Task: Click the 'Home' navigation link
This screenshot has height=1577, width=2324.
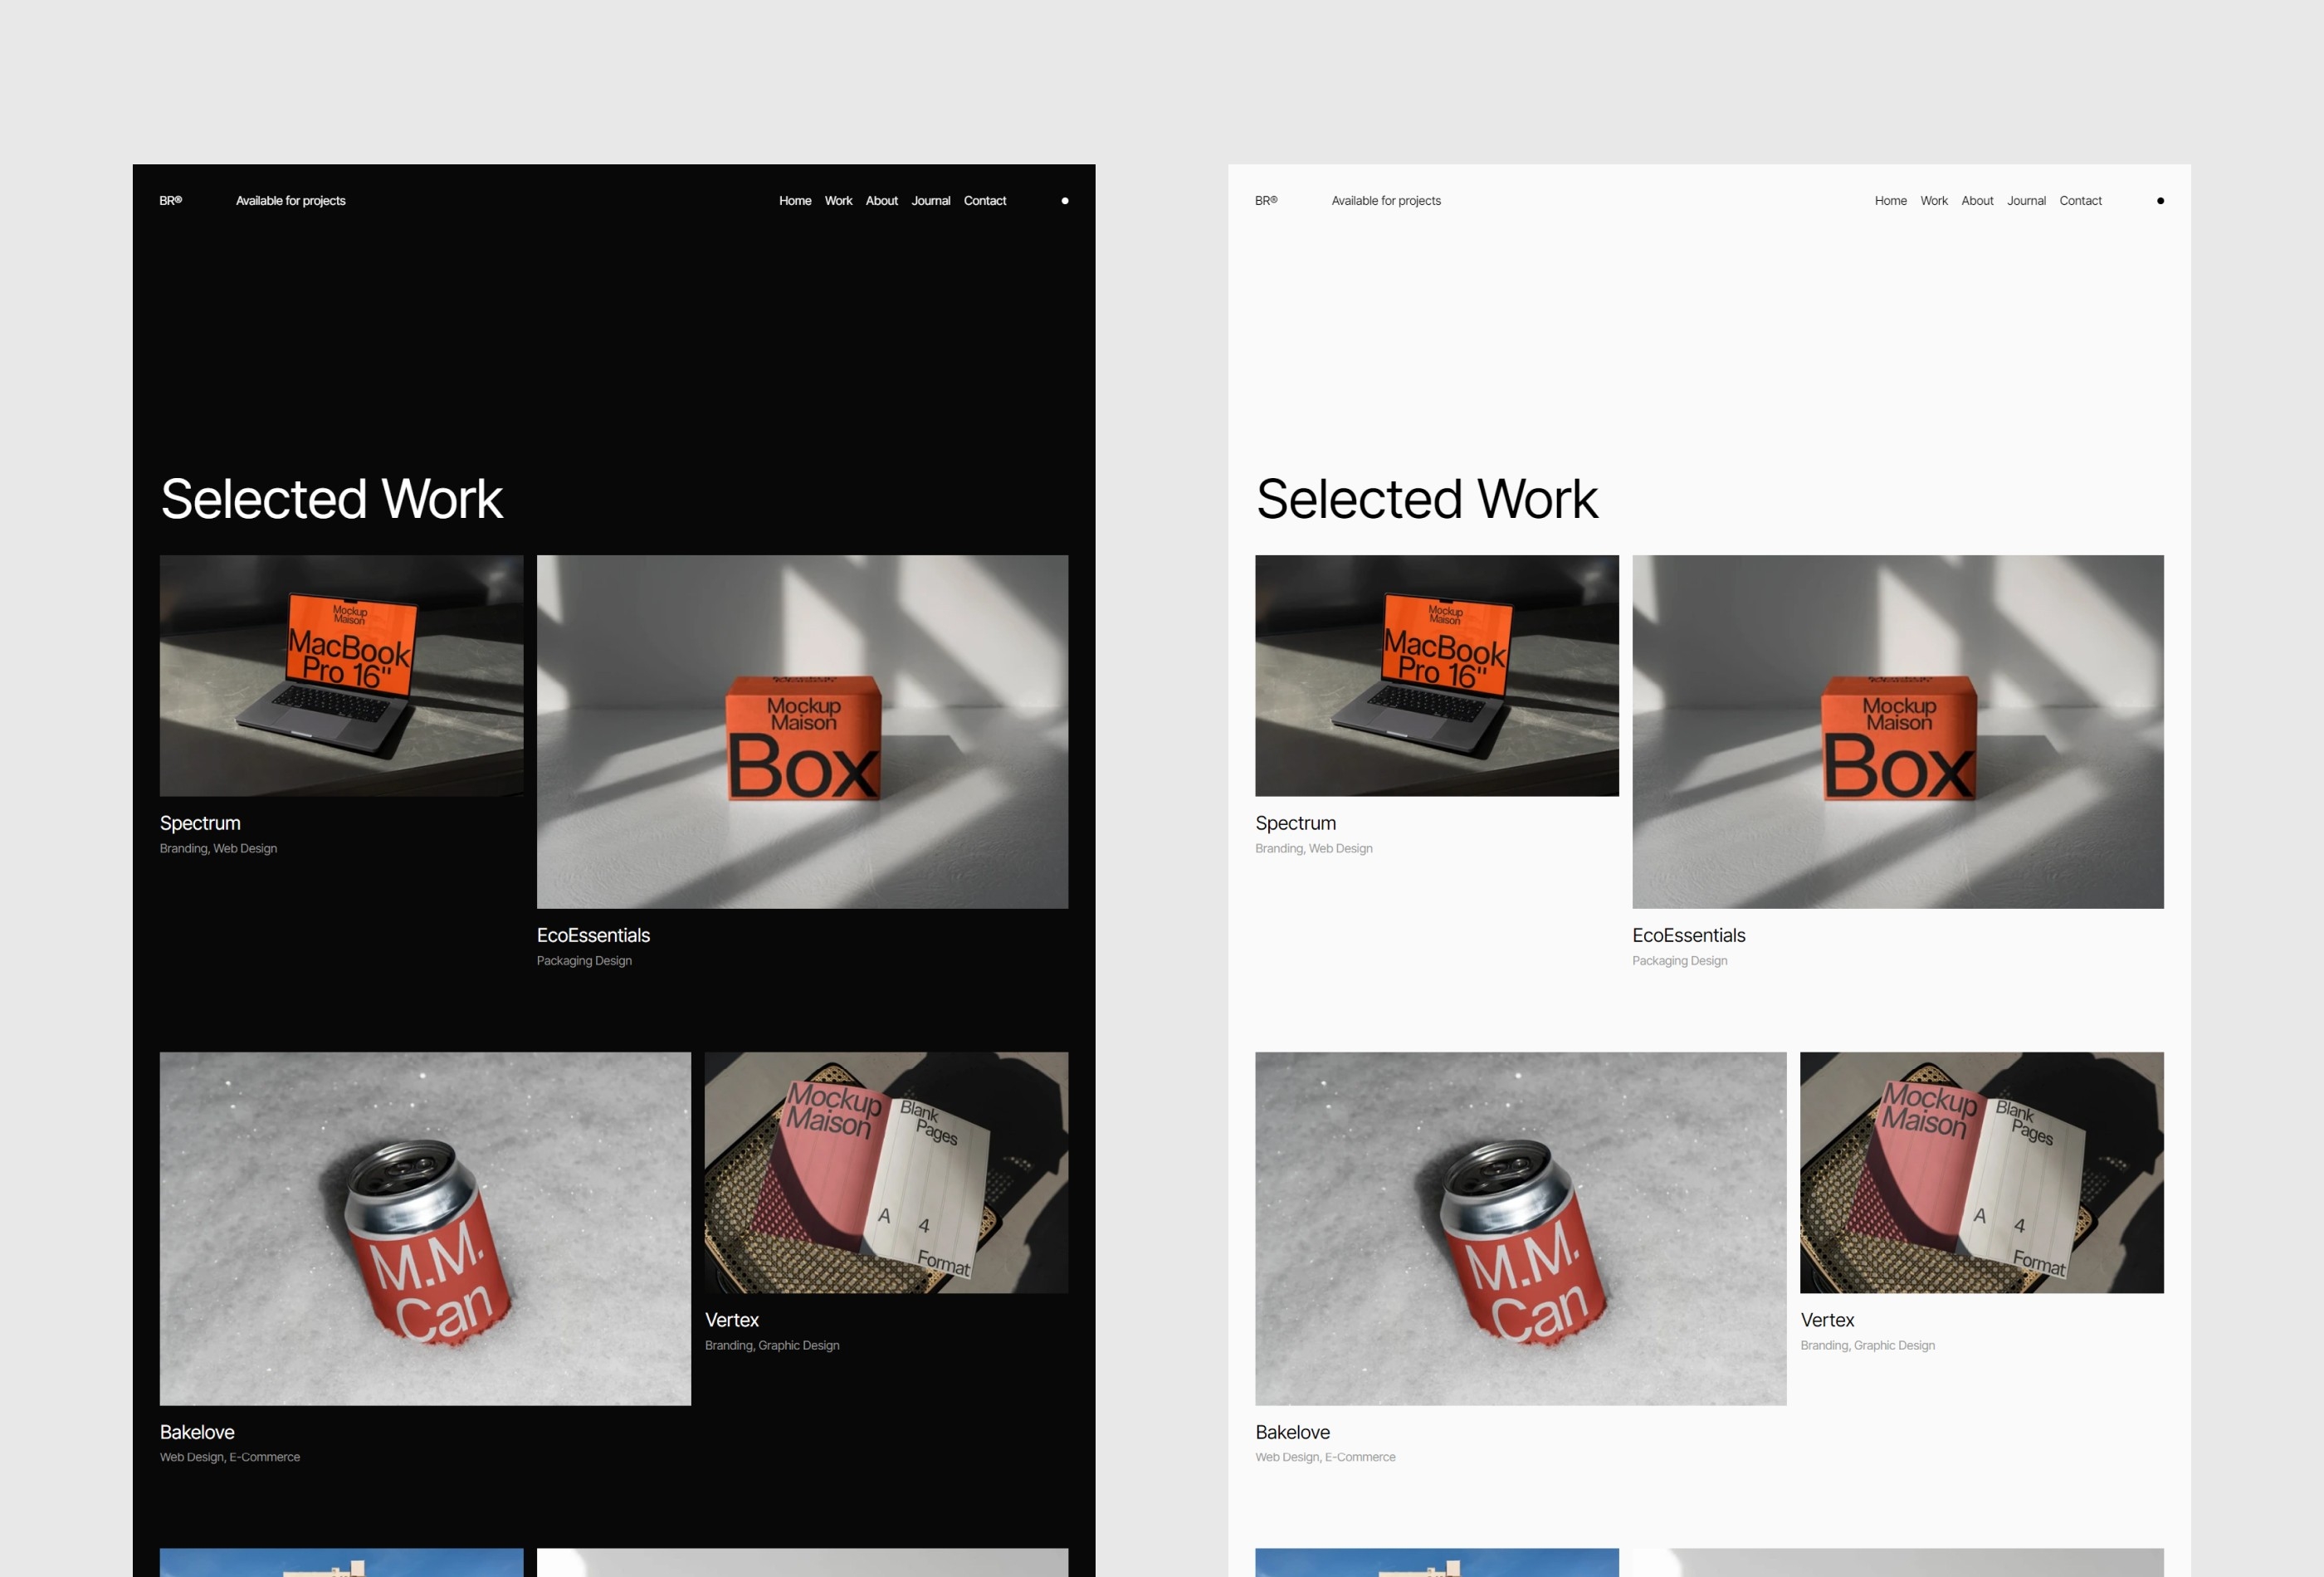Action: click(795, 201)
